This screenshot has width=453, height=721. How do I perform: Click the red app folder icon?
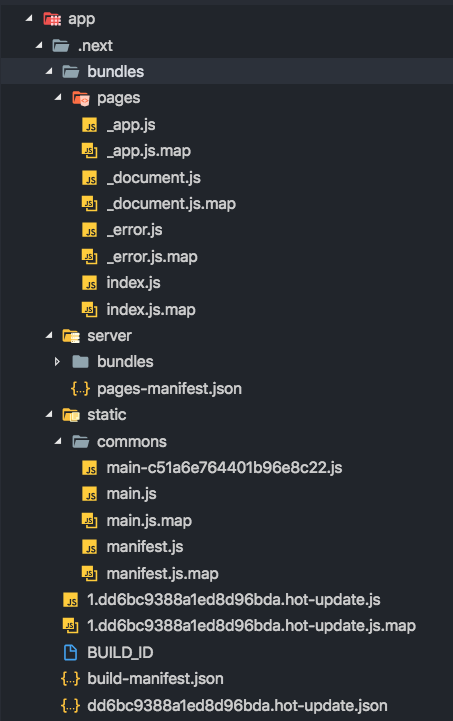pyautogui.click(x=52, y=19)
